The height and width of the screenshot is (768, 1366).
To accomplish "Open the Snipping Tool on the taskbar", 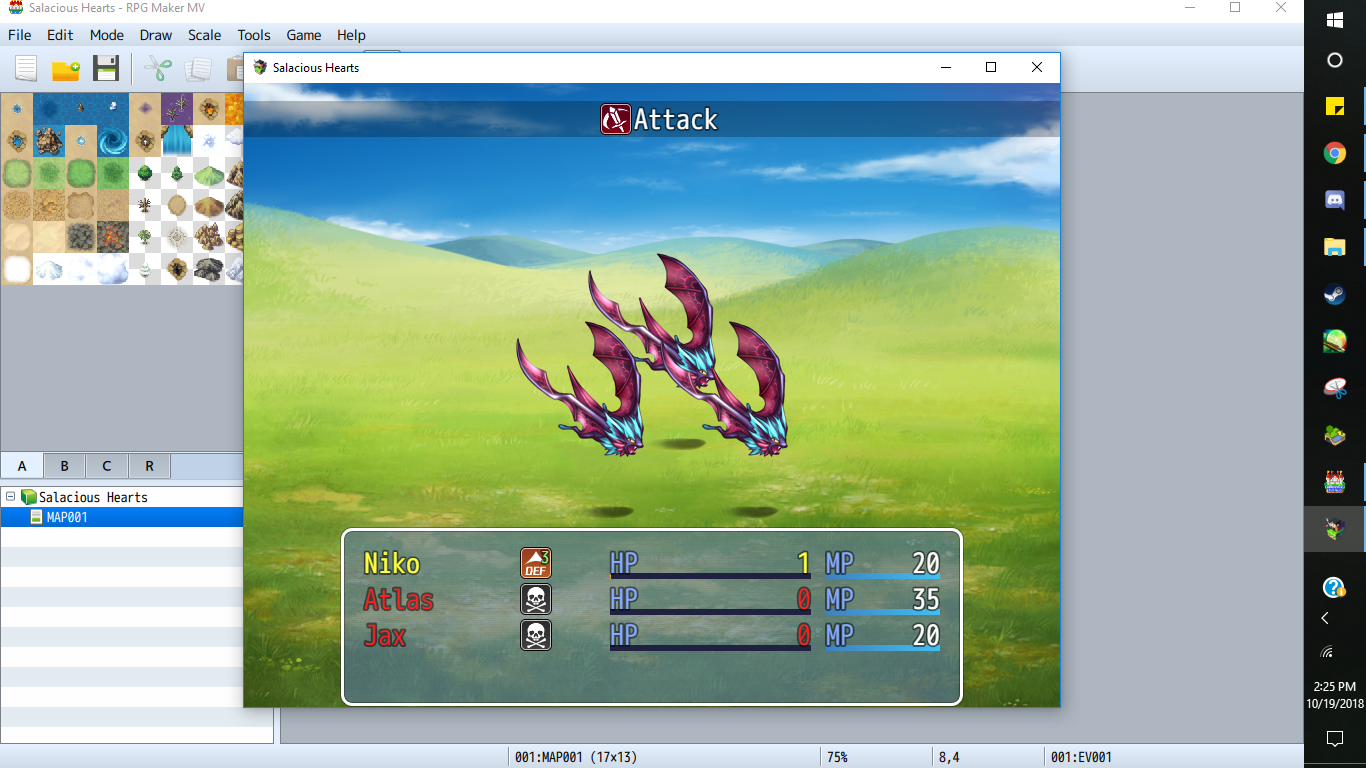I will click(x=1334, y=388).
